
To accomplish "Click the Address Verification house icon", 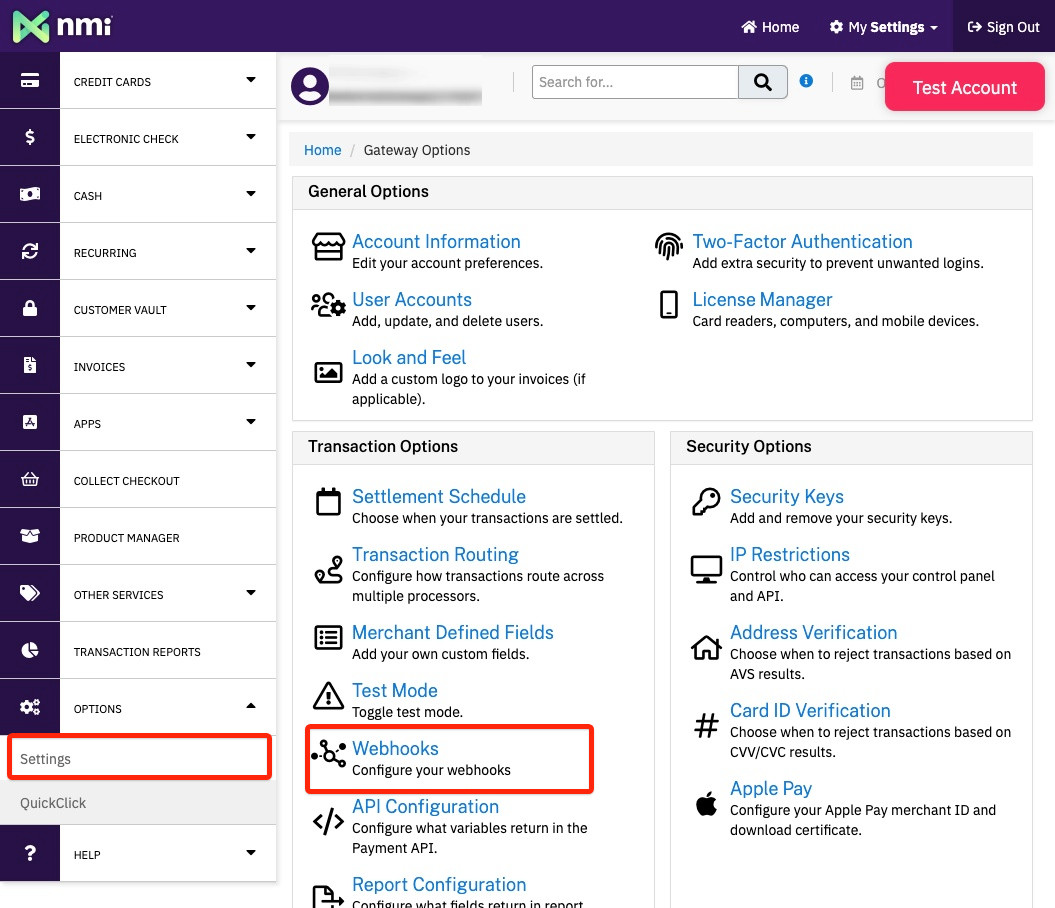I will tap(706, 648).
